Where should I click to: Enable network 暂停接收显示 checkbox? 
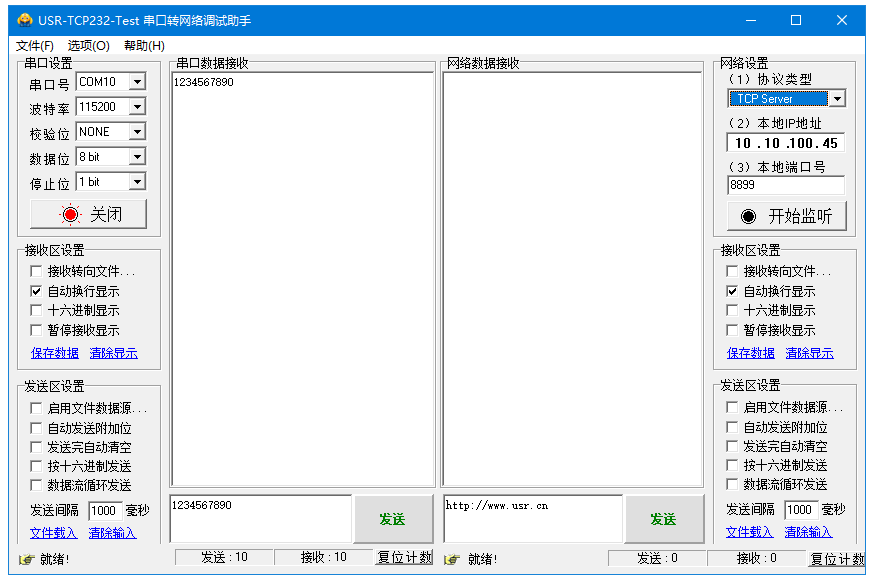733,330
